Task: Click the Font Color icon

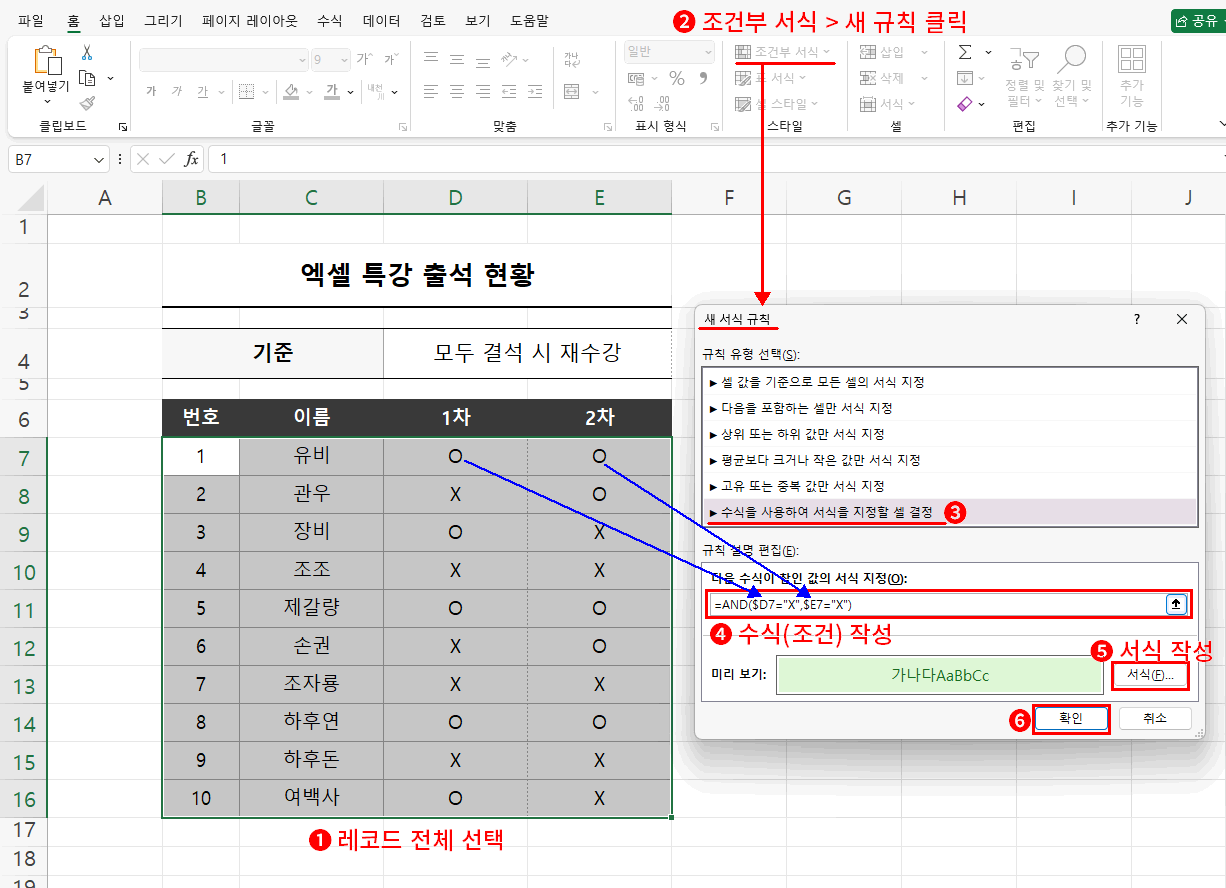Action: point(333,91)
